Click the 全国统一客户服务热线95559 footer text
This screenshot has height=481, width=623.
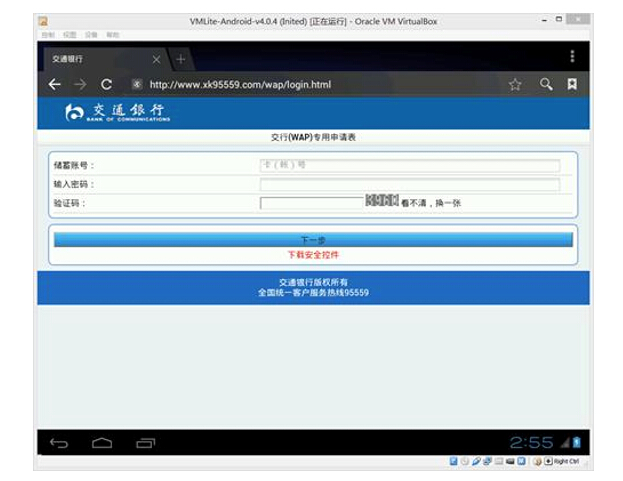(x=313, y=293)
